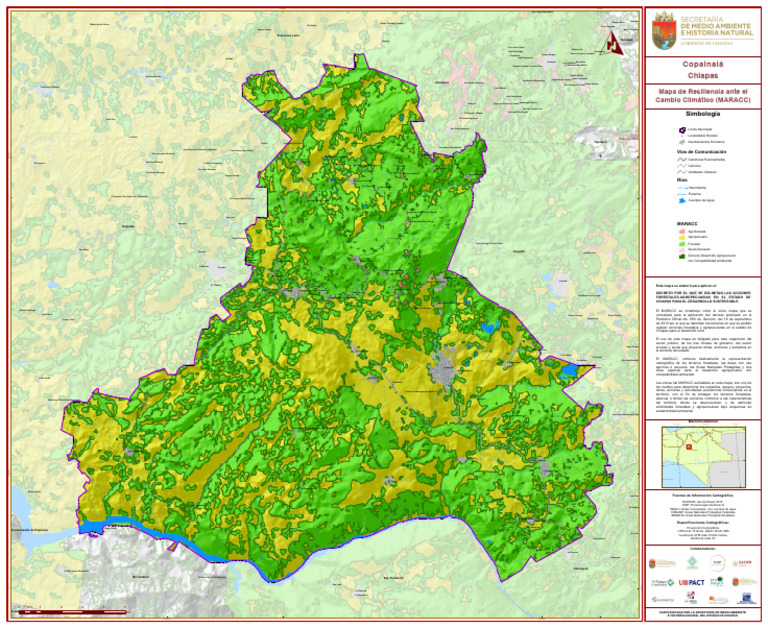Click the scale bar beneath the map
Screen dimensions: 768x628
[72, 611]
